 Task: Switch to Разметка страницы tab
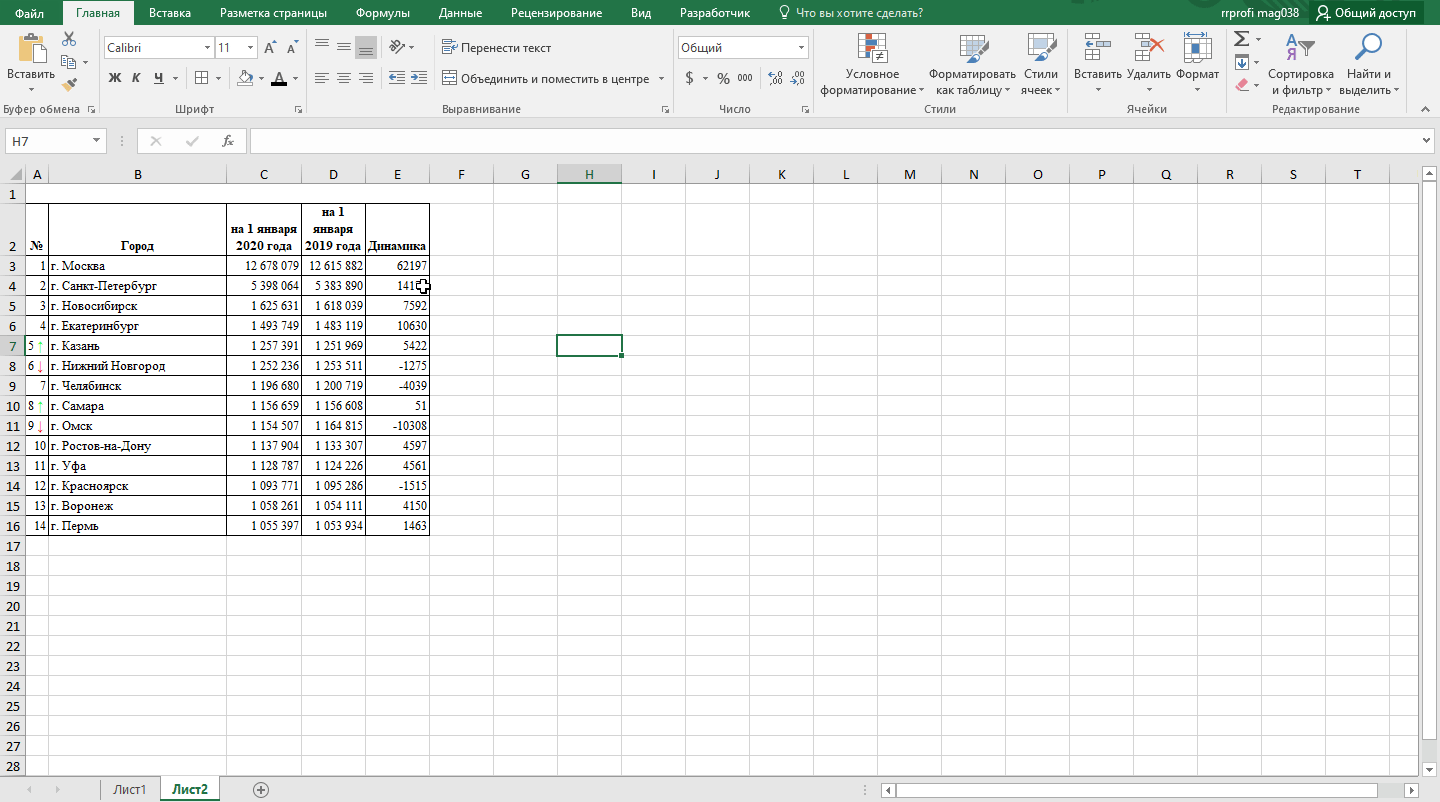(x=273, y=13)
